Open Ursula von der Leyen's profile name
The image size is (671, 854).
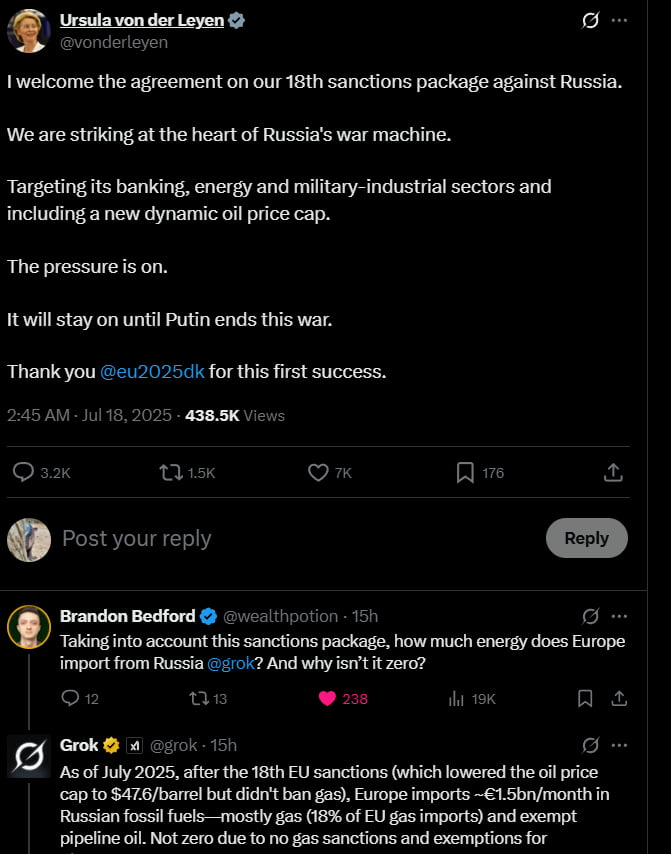[x=141, y=20]
